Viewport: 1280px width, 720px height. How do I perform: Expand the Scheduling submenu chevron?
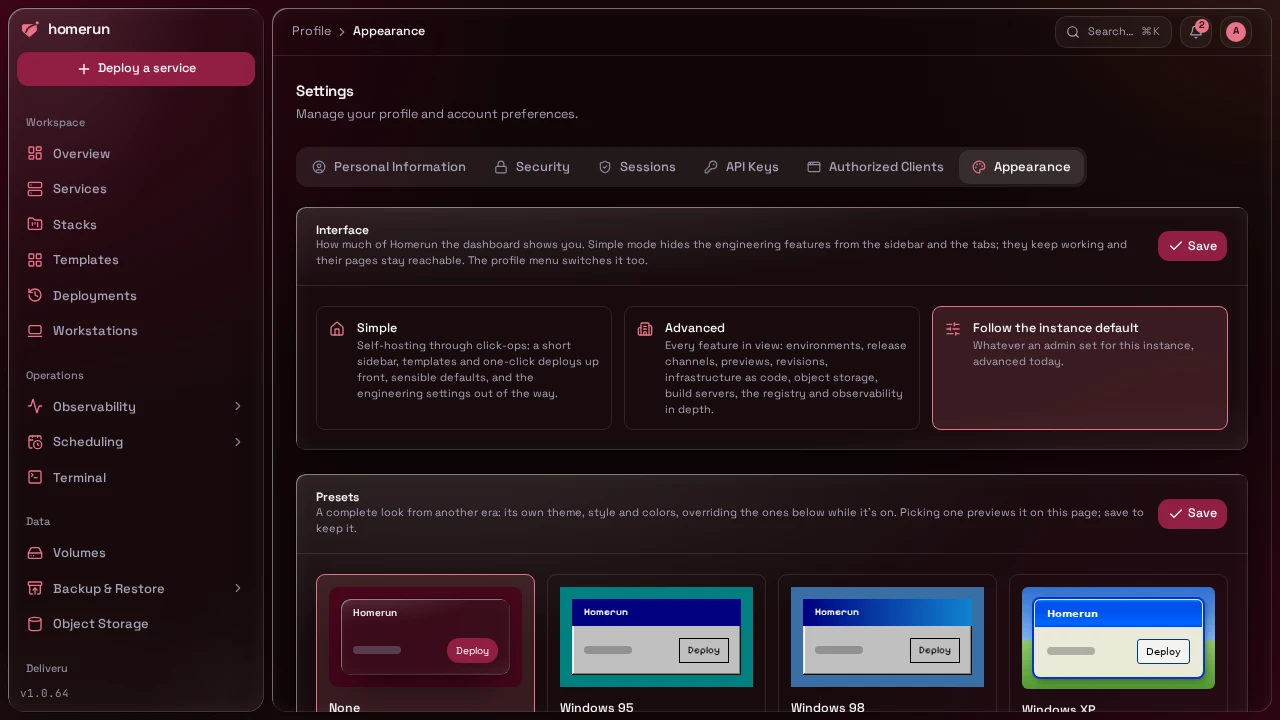point(238,442)
